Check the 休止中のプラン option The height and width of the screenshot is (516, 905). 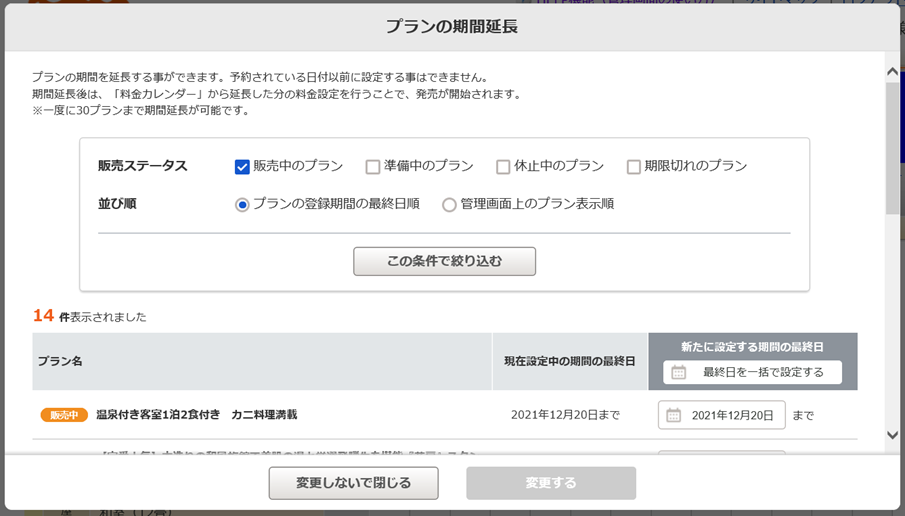point(503,167)
